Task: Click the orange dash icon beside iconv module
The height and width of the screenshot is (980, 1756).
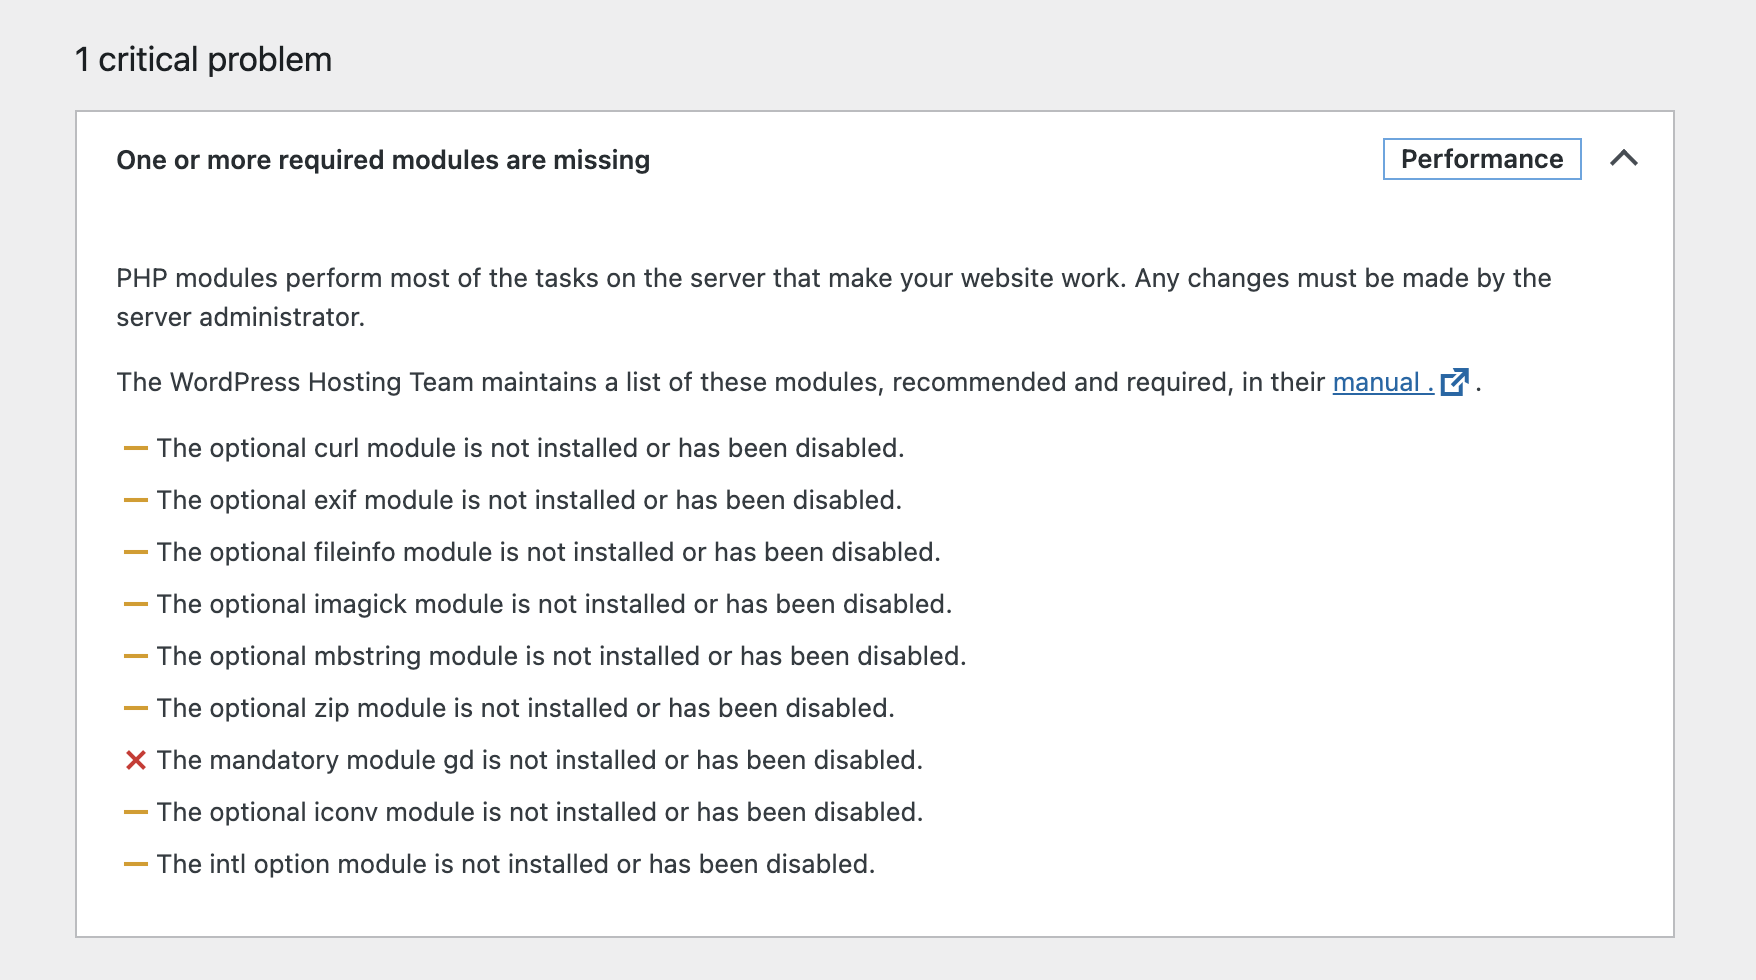Action: (136, 812)
